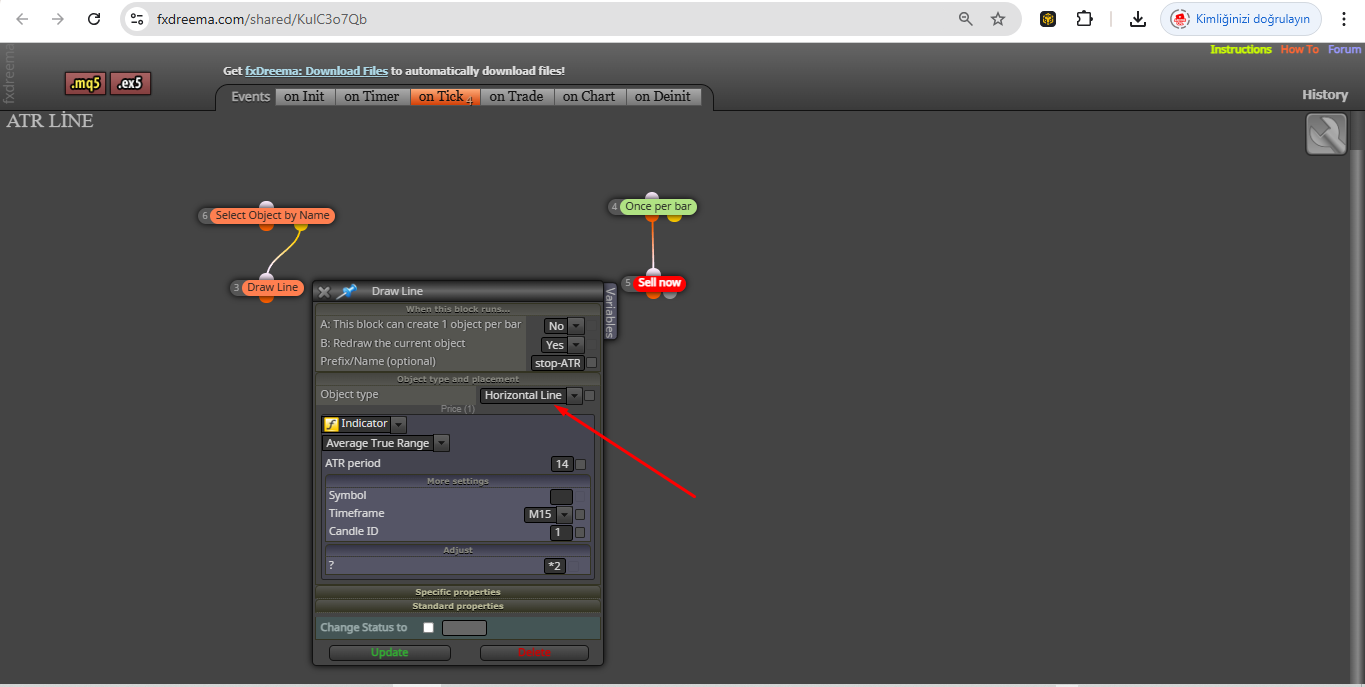Toggle checkbox next to ATR period
This screenshot has width=1365, height=687.
(580, 464)
